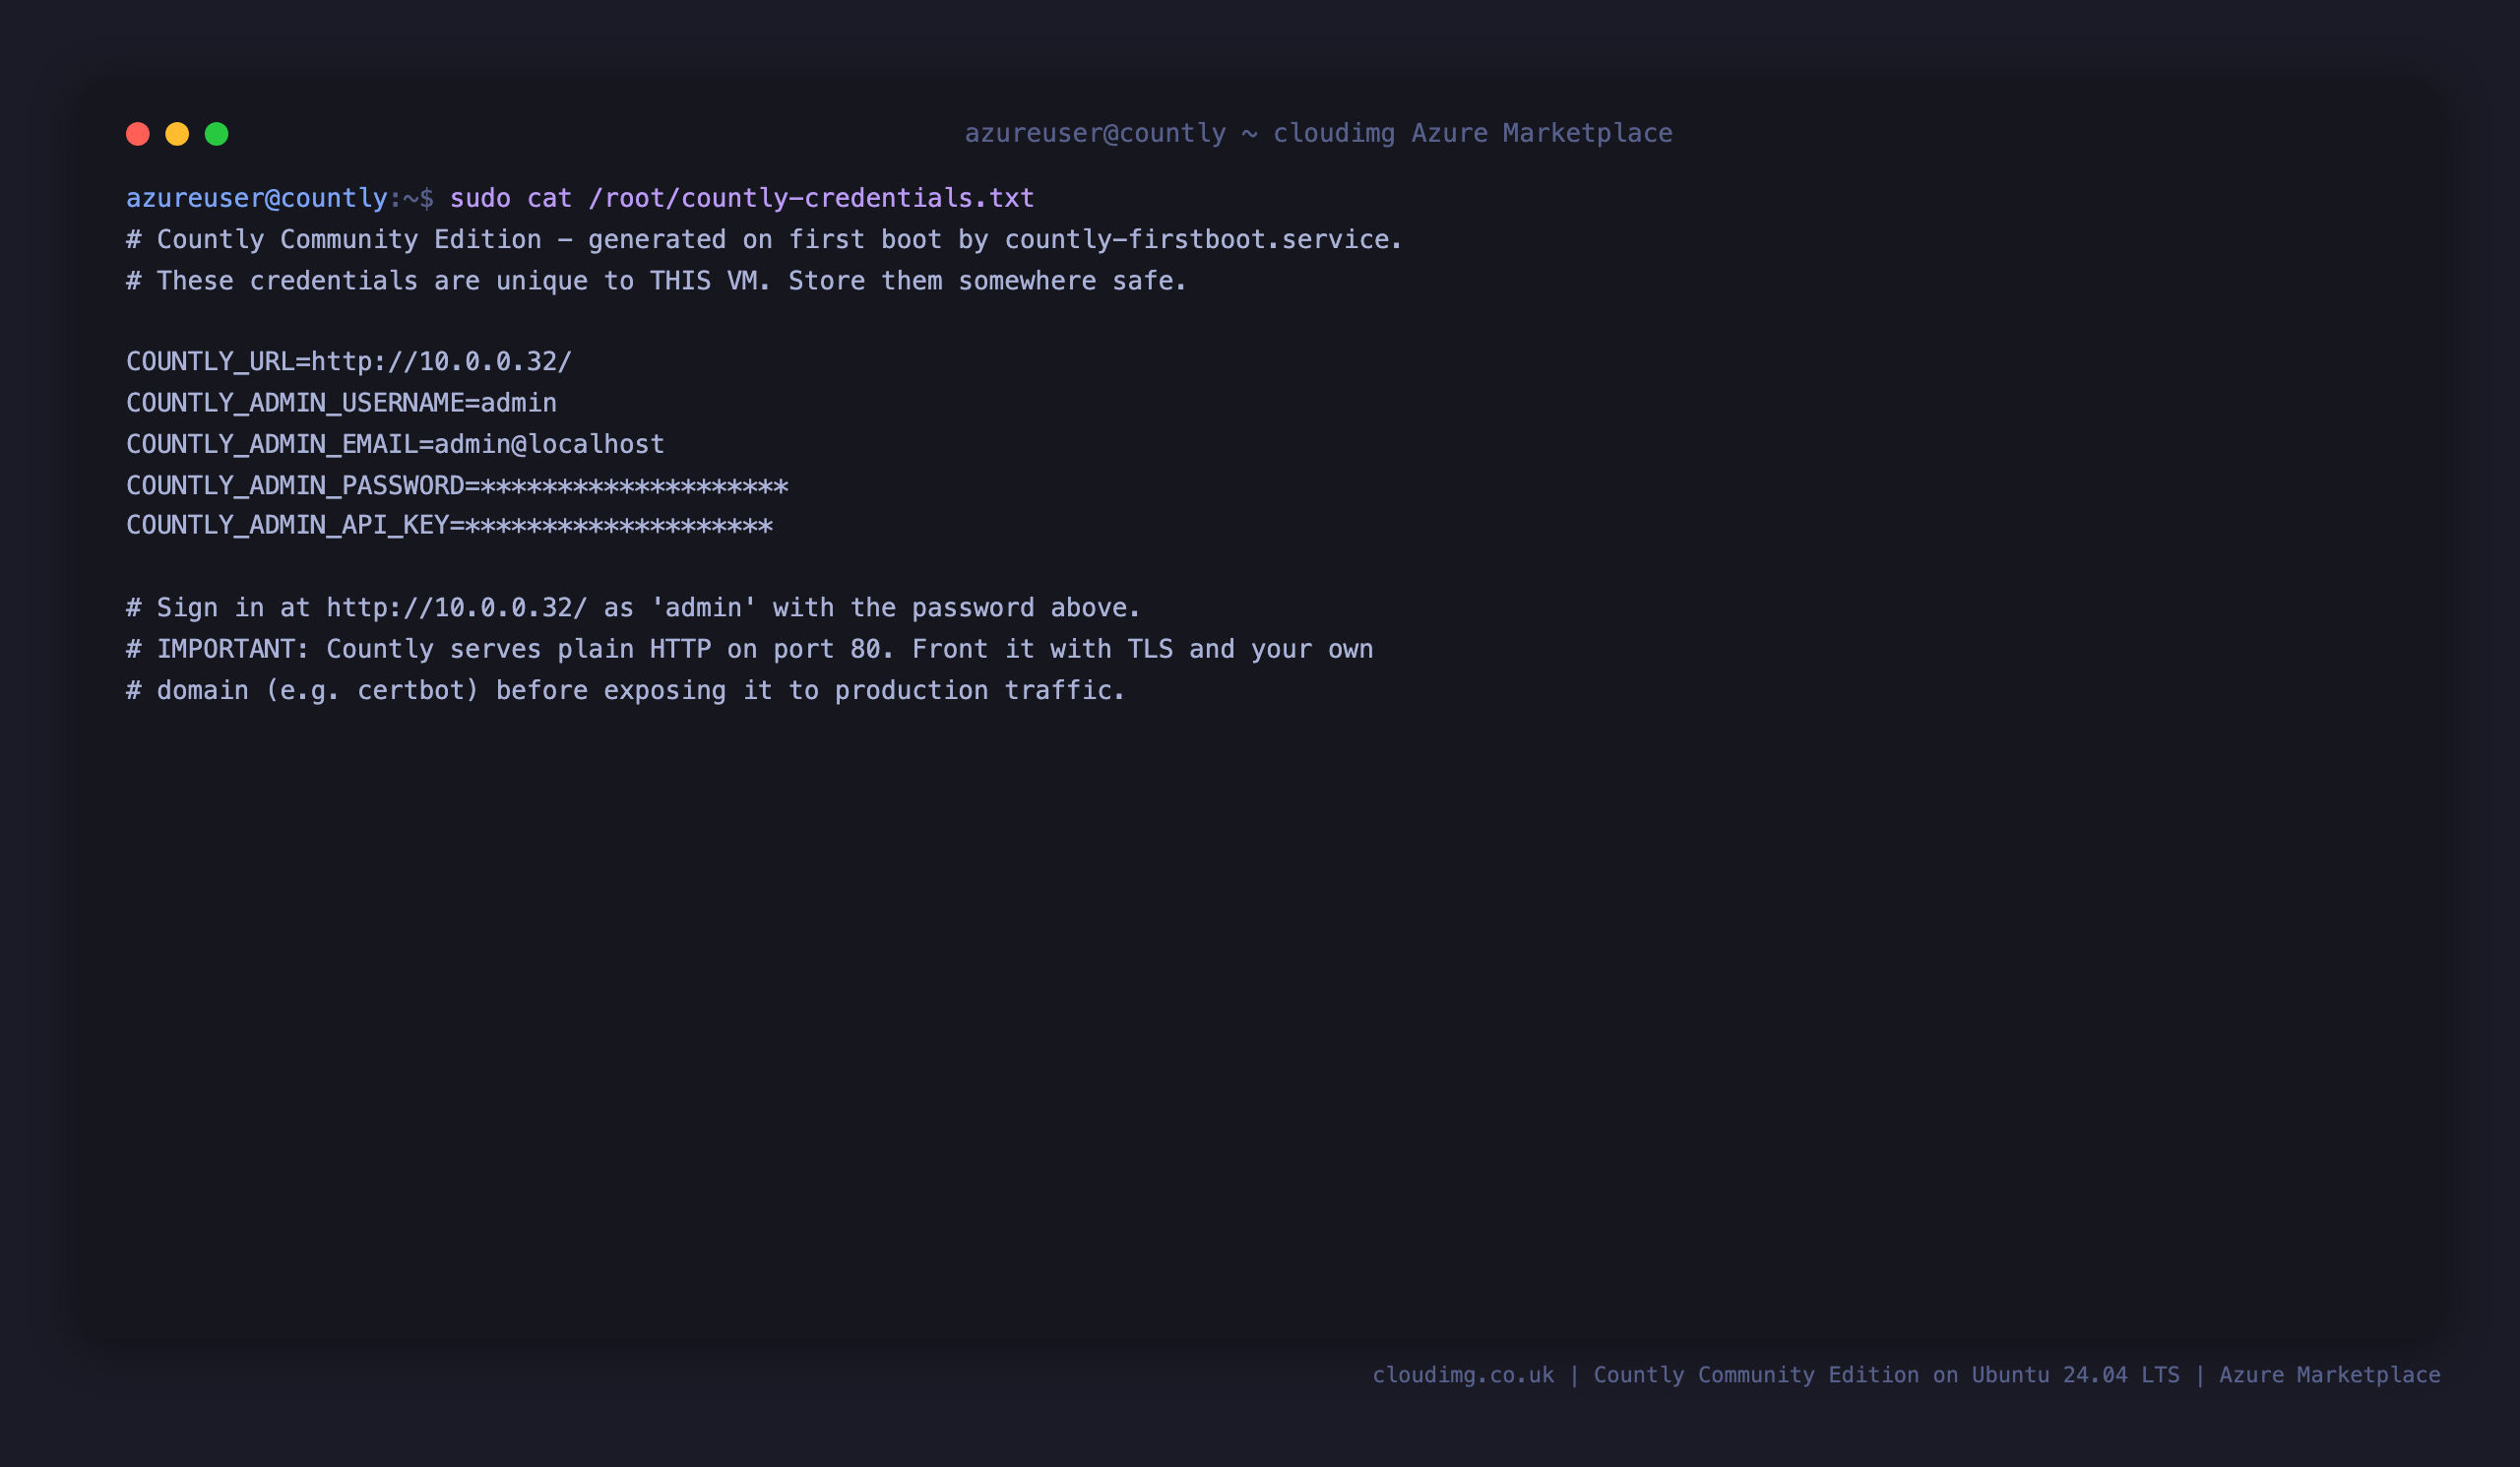Click the 'sudo cat /root/countly-credentials.txt' command

742,198
